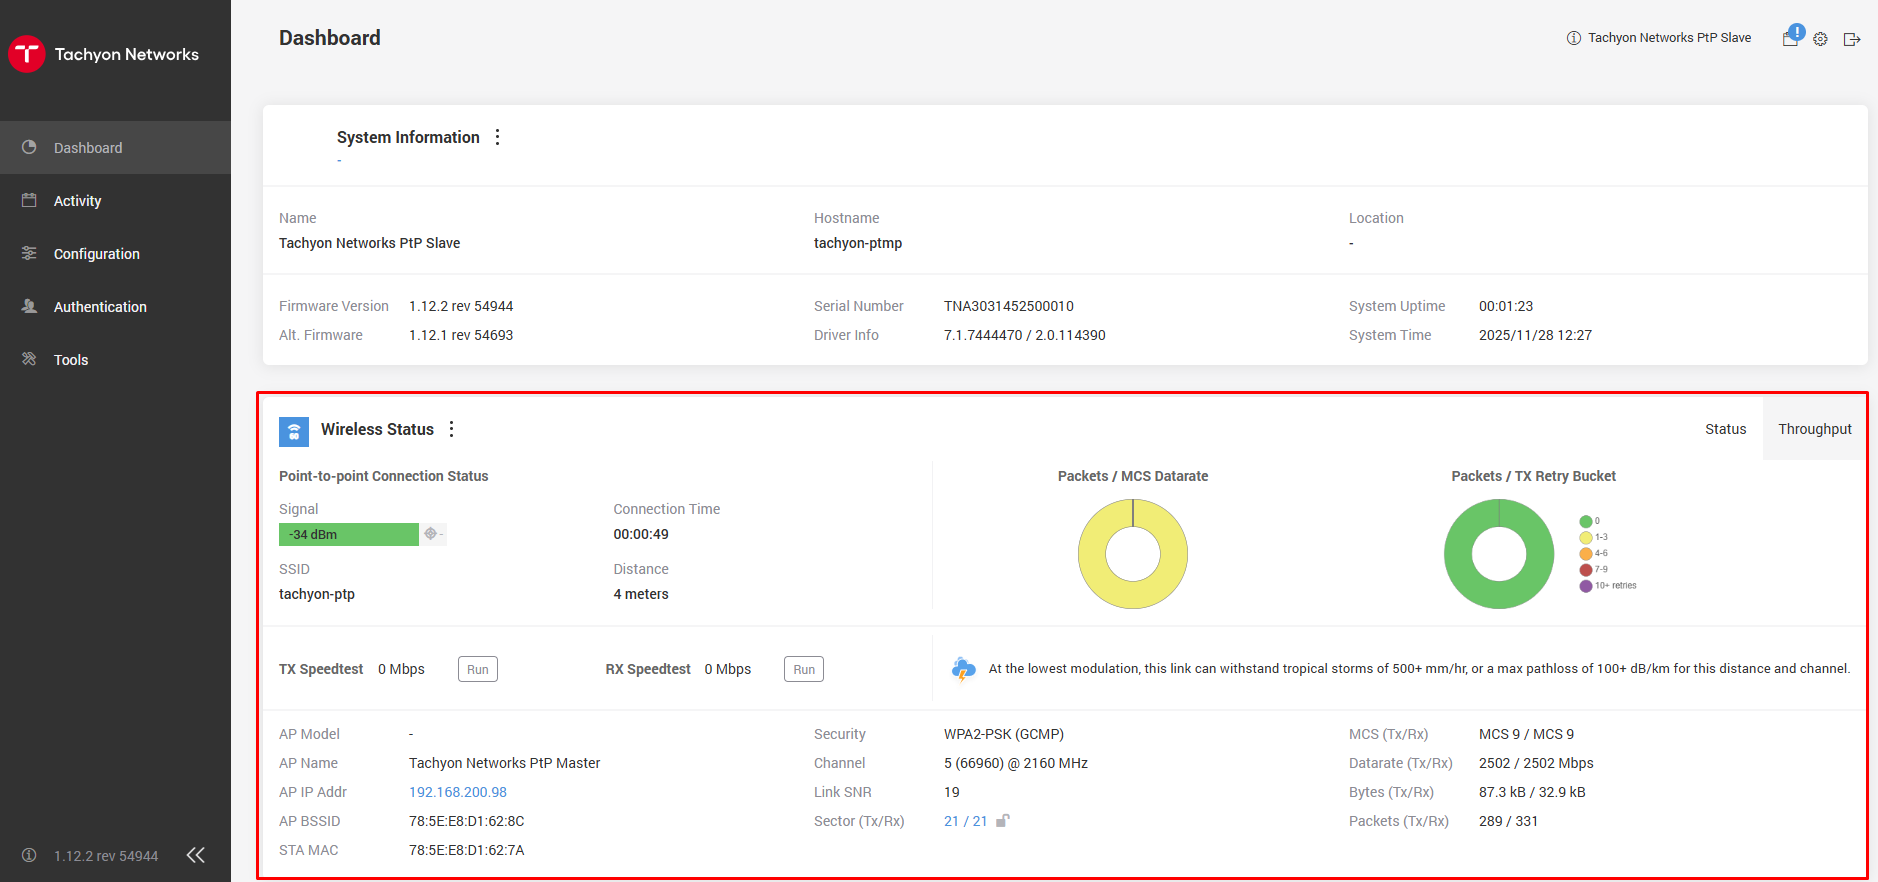The width and height of the screenshot is (1878, 882).
Task: Open the System Information three-dot menu
Action: tap(497, 137)
